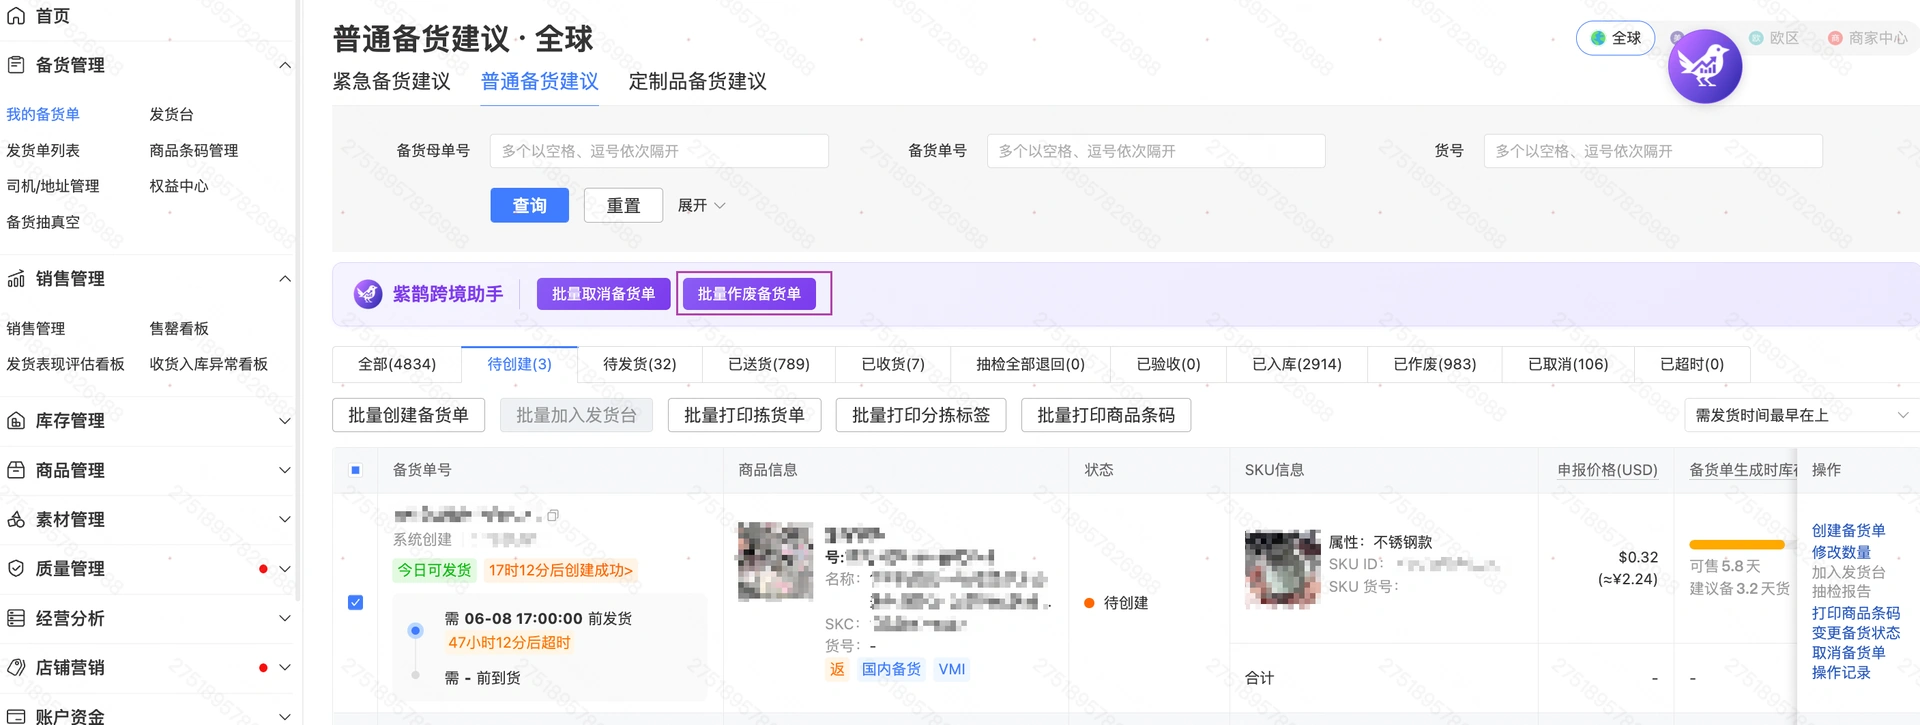Click 批量取消备货单 button
Screen dimensions: 1920x725
(604, 294)
